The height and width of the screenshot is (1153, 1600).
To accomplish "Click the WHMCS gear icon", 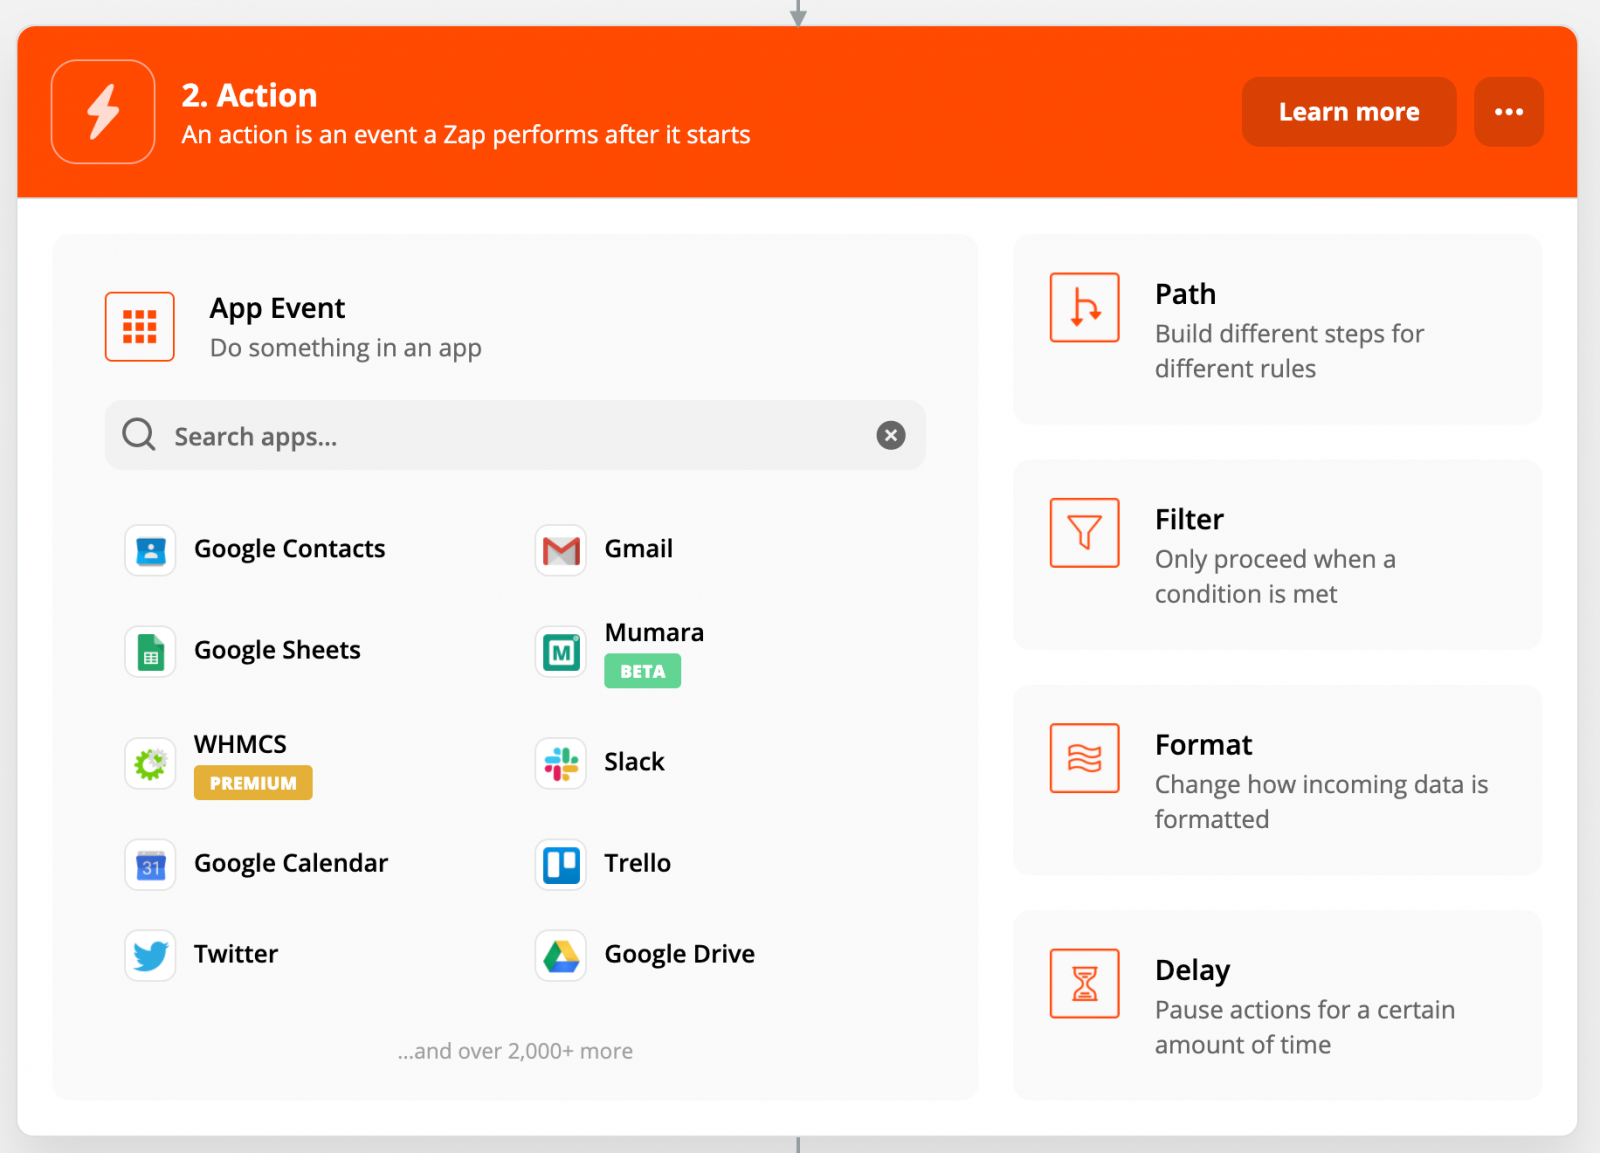I will click(150, 764).
